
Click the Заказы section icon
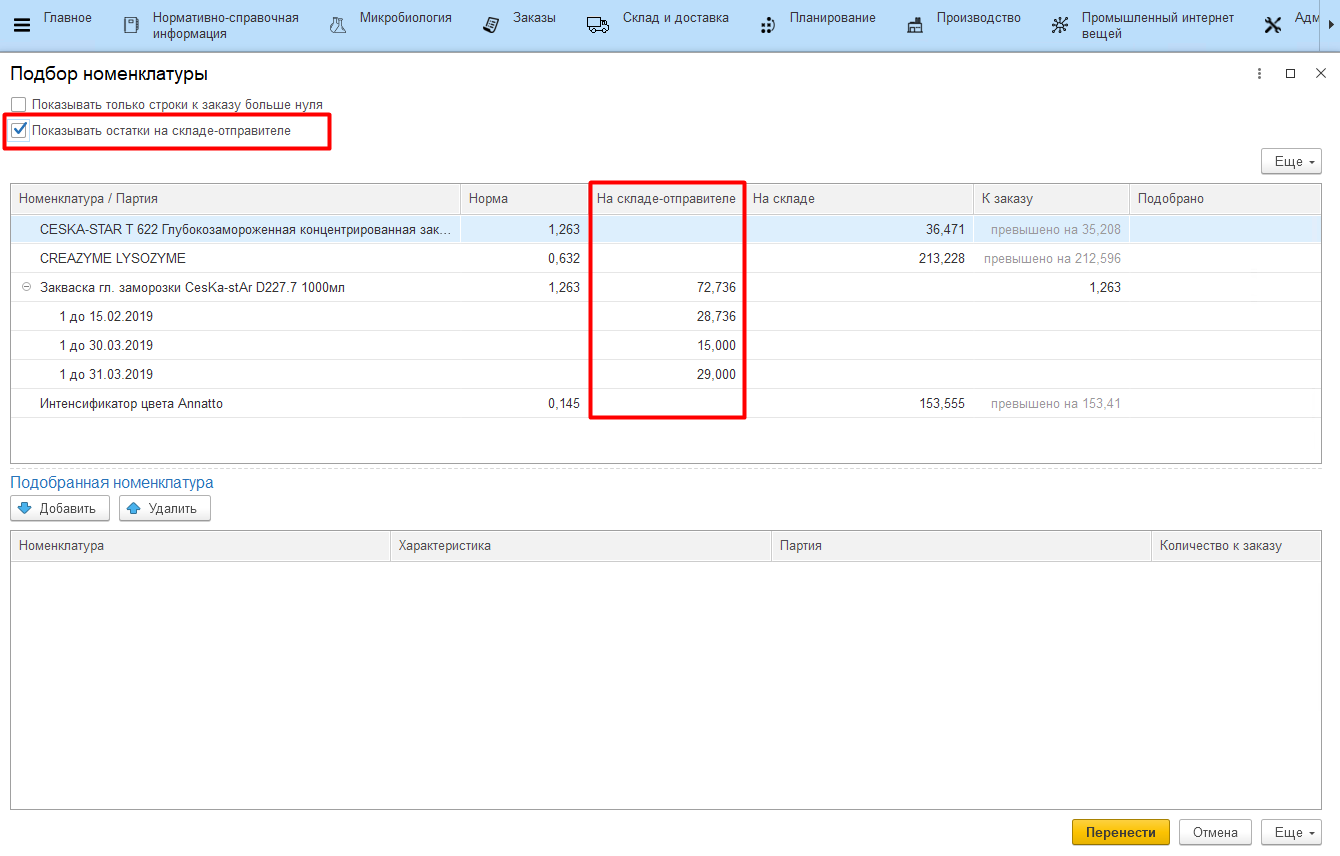pyautogui.click(x=491, y=25)
